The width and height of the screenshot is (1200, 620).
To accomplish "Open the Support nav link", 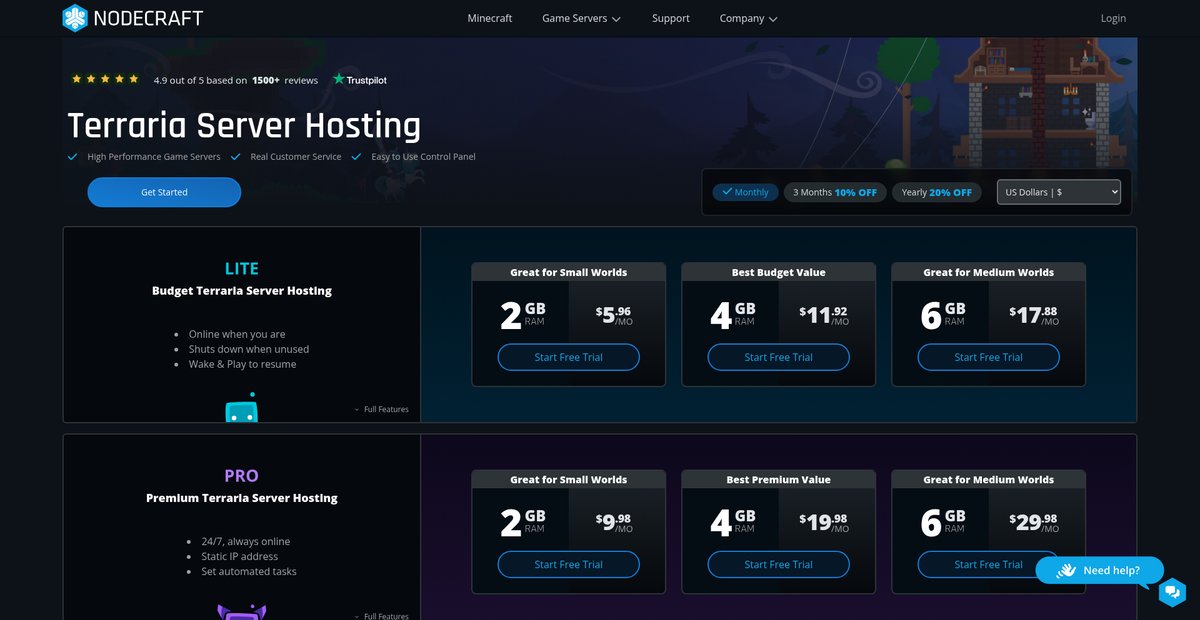I will pos(671,18).
